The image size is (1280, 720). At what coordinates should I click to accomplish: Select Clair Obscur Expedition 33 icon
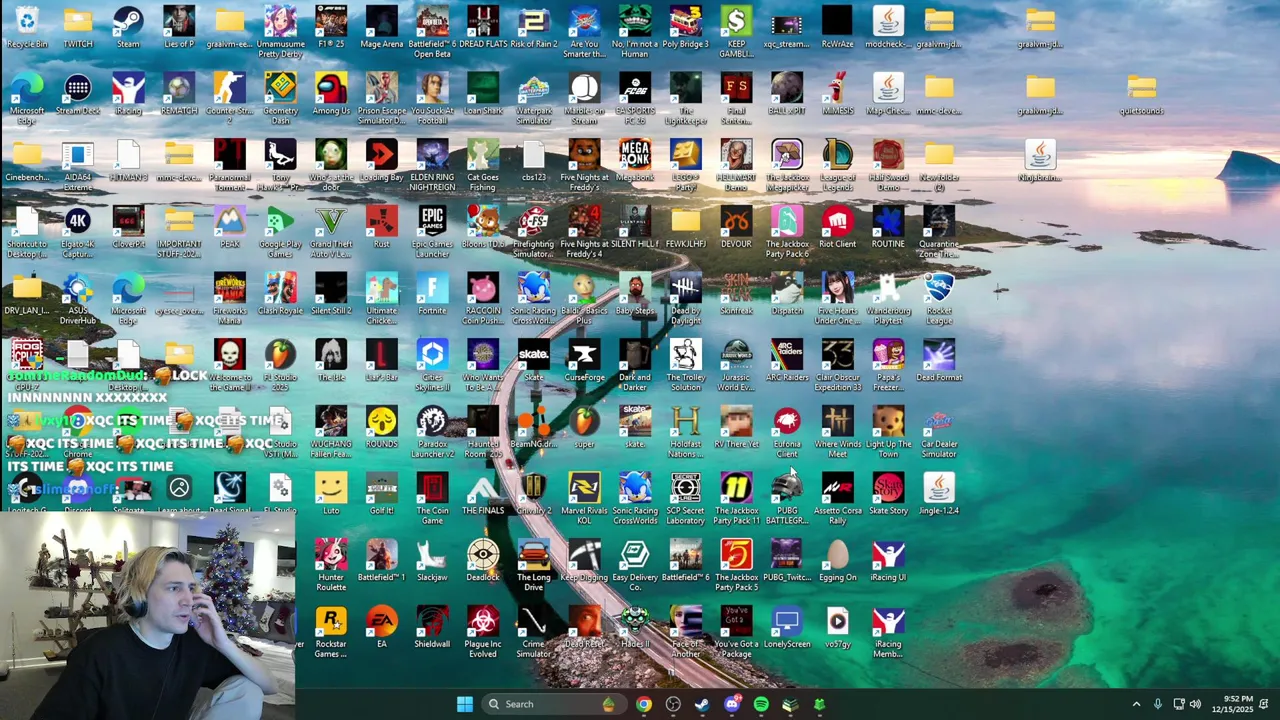tap(838, 365)
